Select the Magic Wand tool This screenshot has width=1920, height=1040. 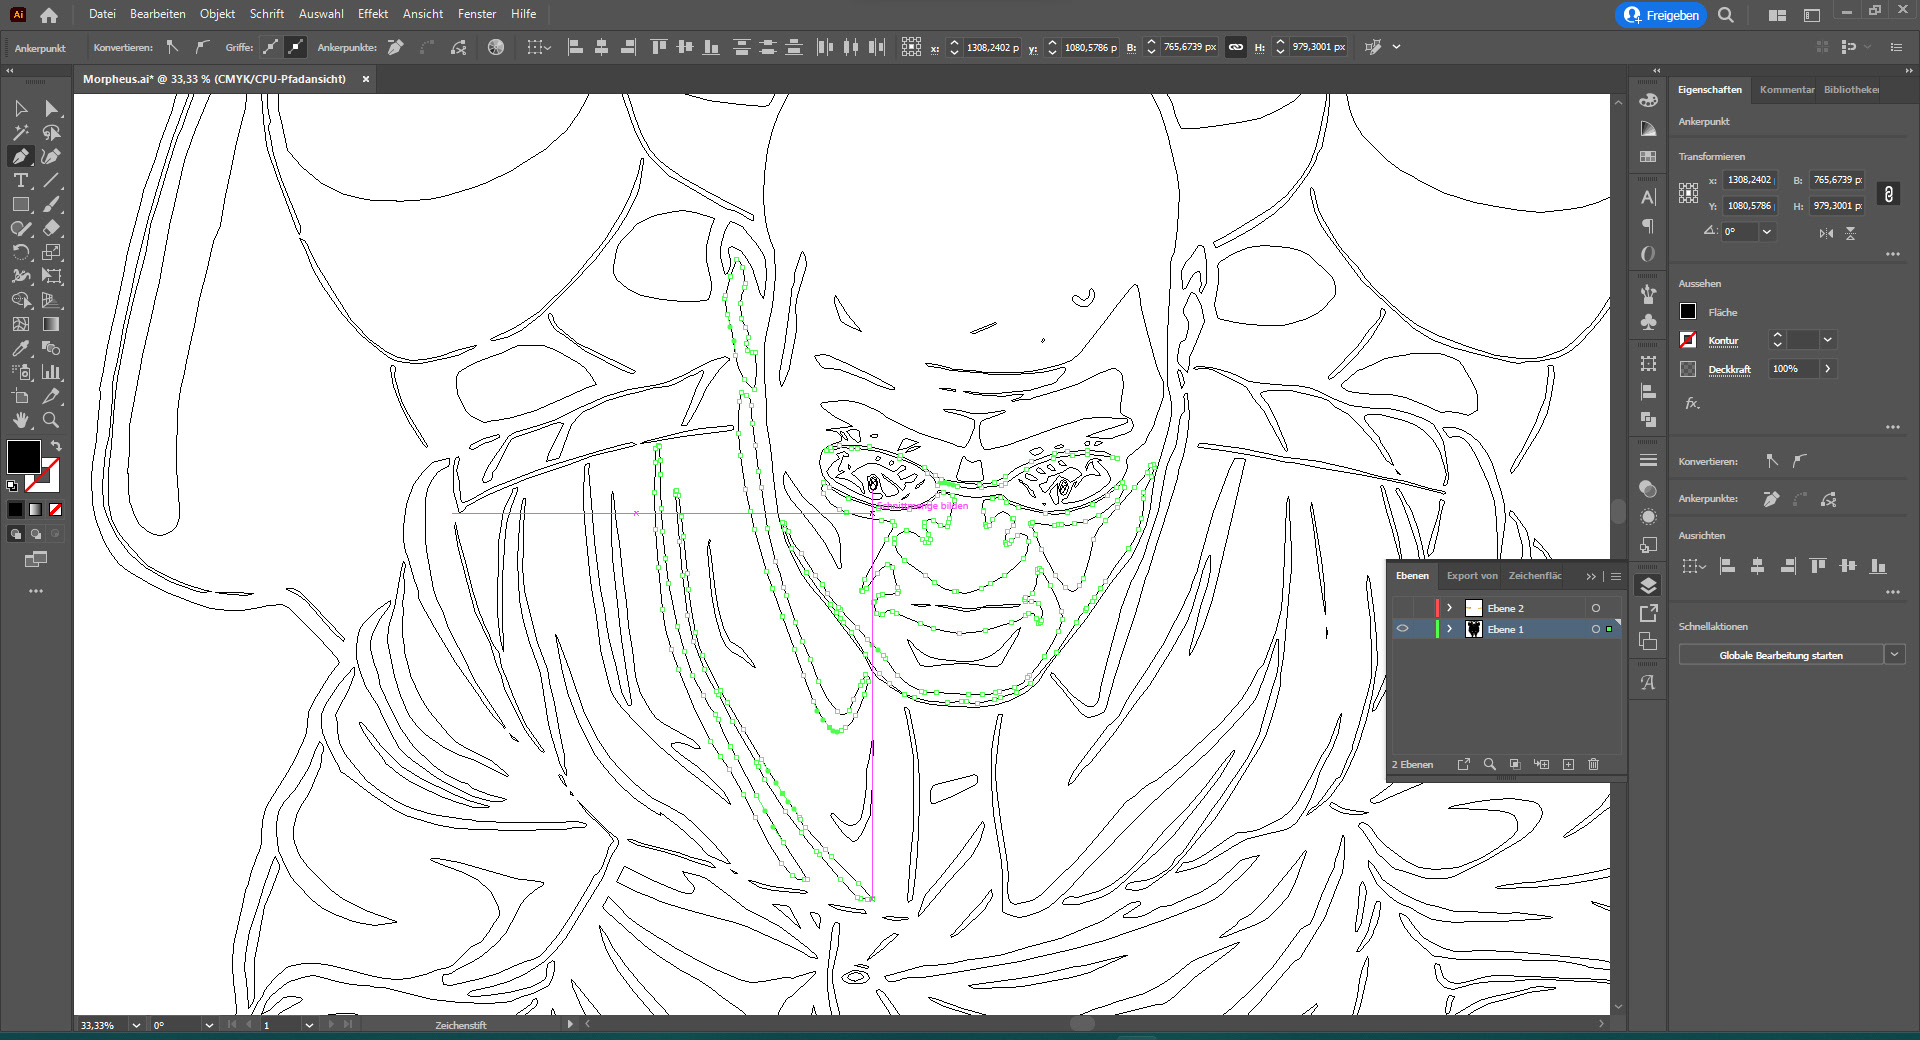point(21,132)
